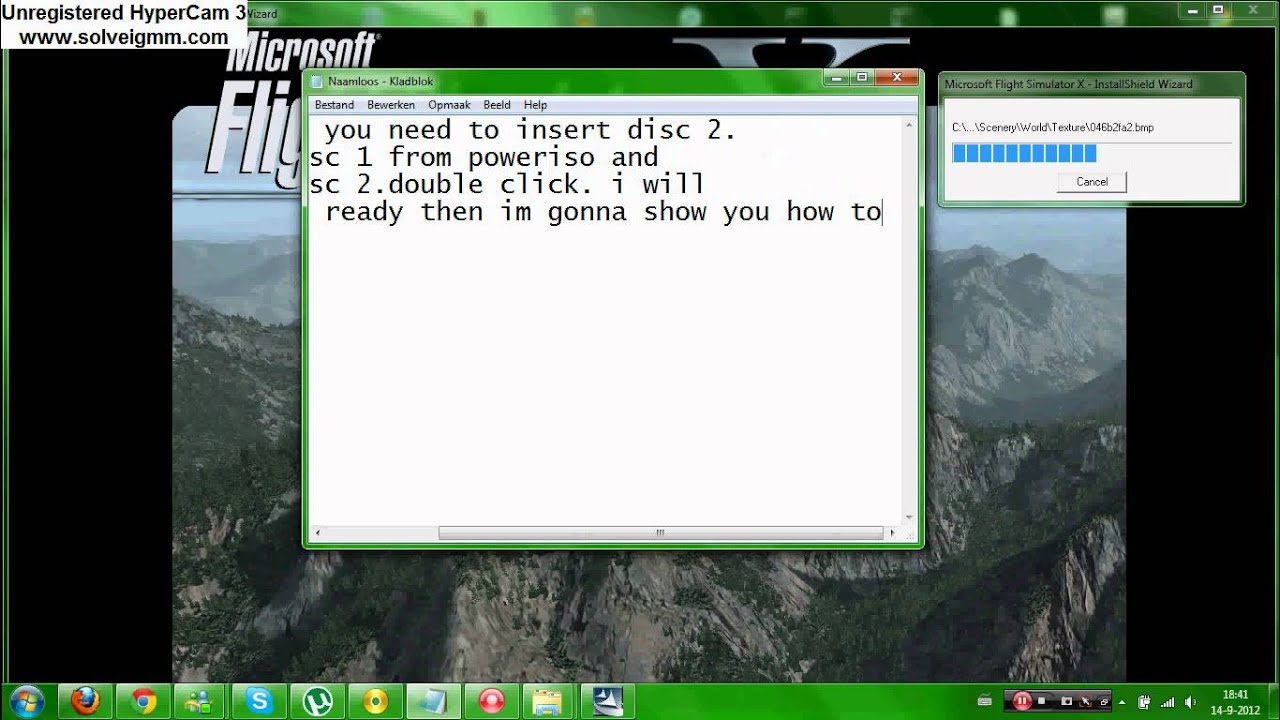
Task: Click the Show desktop strip
Action: click(1273, 701)
